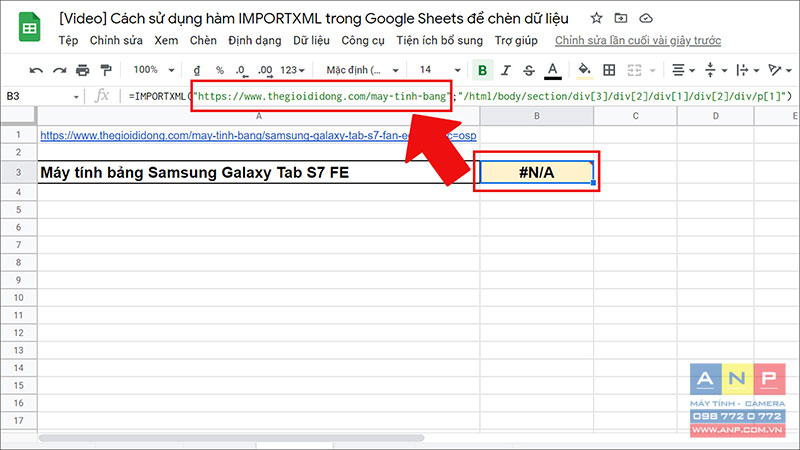Open last edit history link

pos(638,40)
